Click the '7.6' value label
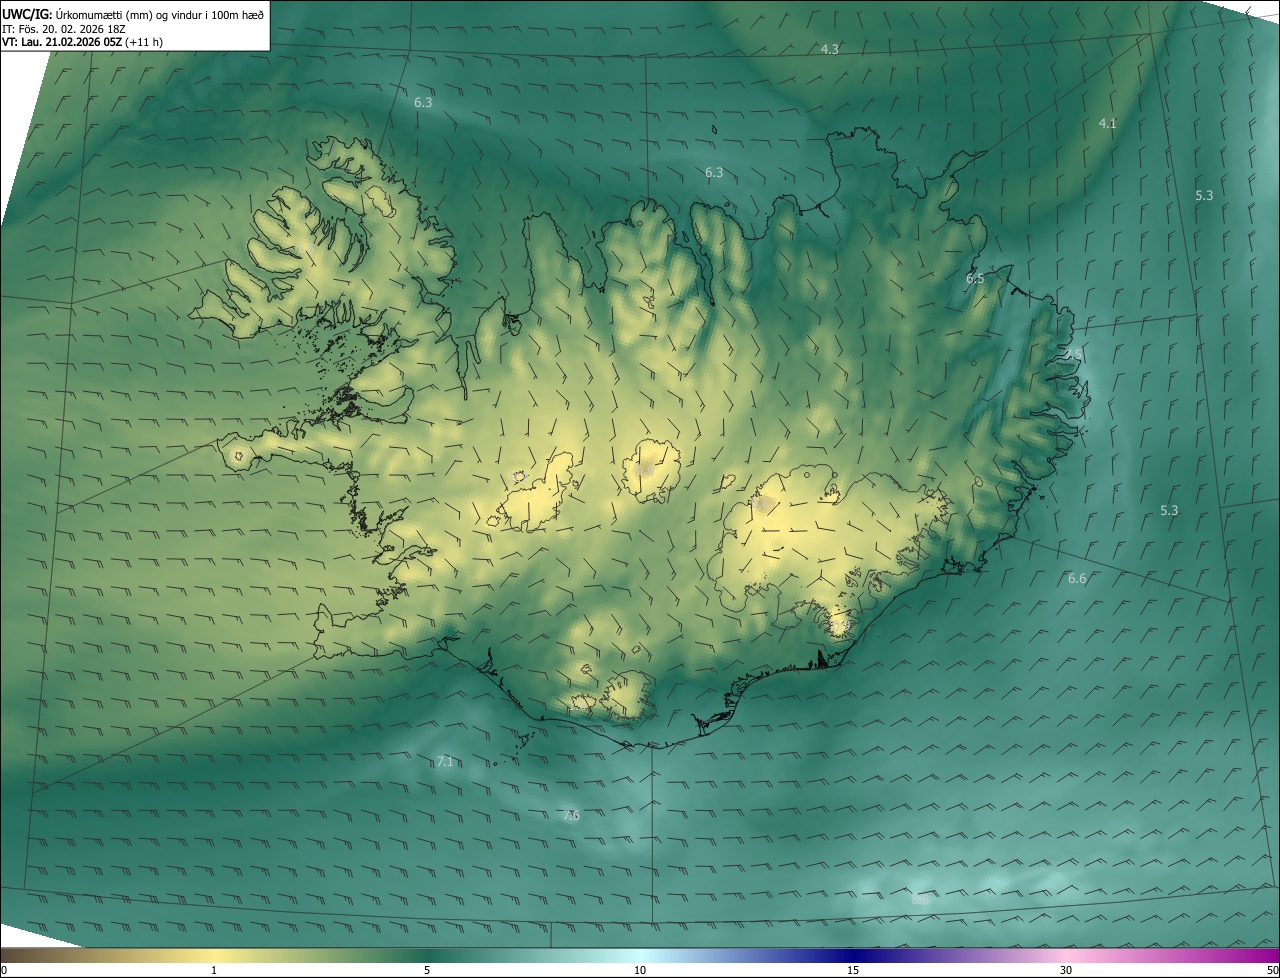Image resolution: width=1280 pixels, height=978 pixels. [x=571, y=815]
